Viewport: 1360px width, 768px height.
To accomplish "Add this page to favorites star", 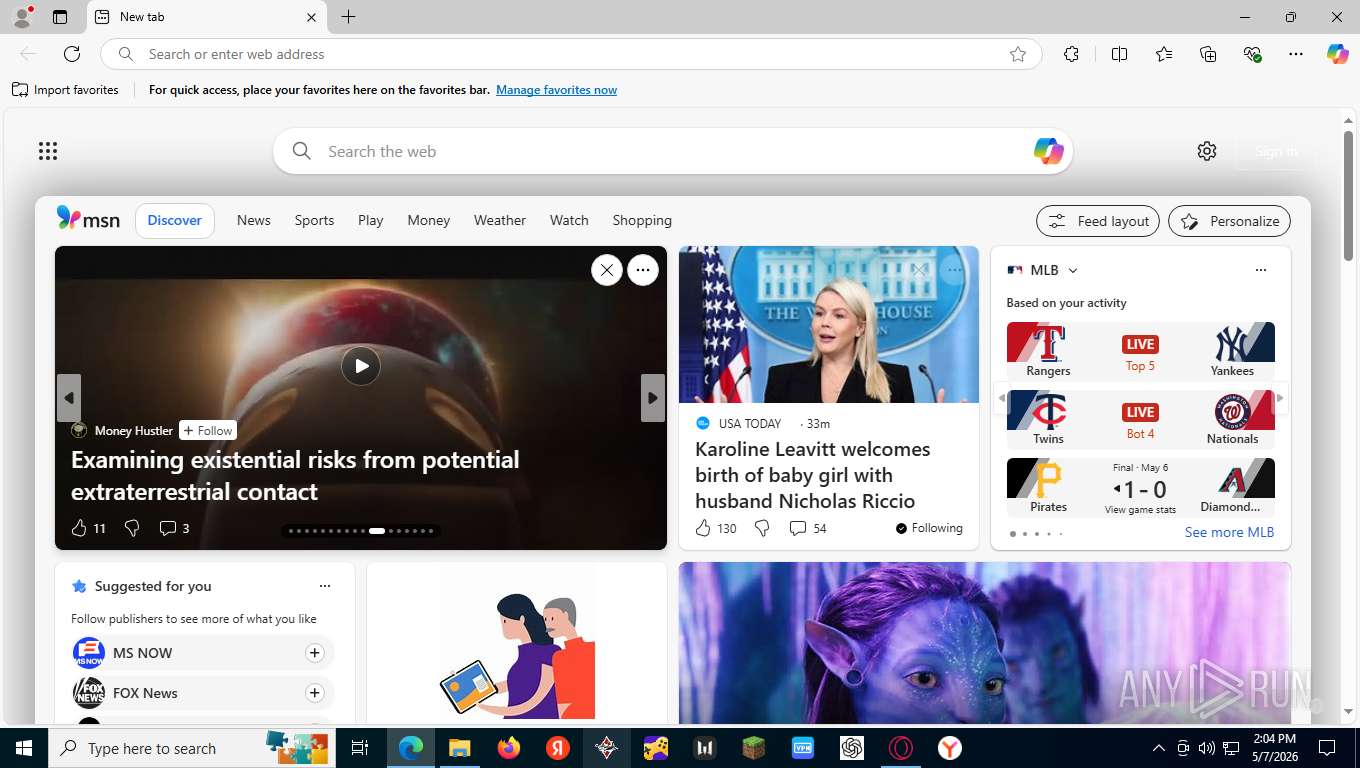I will point(1018,54).
